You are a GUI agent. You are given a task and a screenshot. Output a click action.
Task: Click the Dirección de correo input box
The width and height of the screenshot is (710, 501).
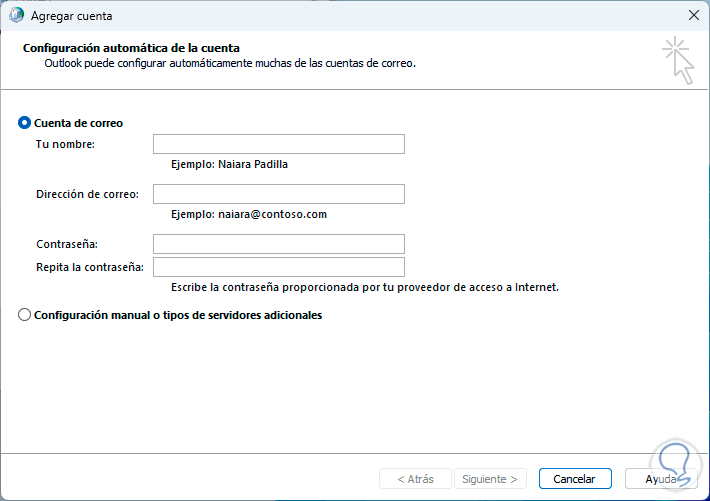(278, 194)
